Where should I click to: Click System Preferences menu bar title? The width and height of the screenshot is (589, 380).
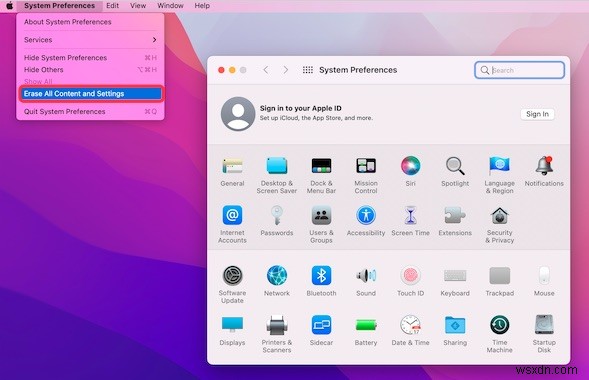point(59,6)
